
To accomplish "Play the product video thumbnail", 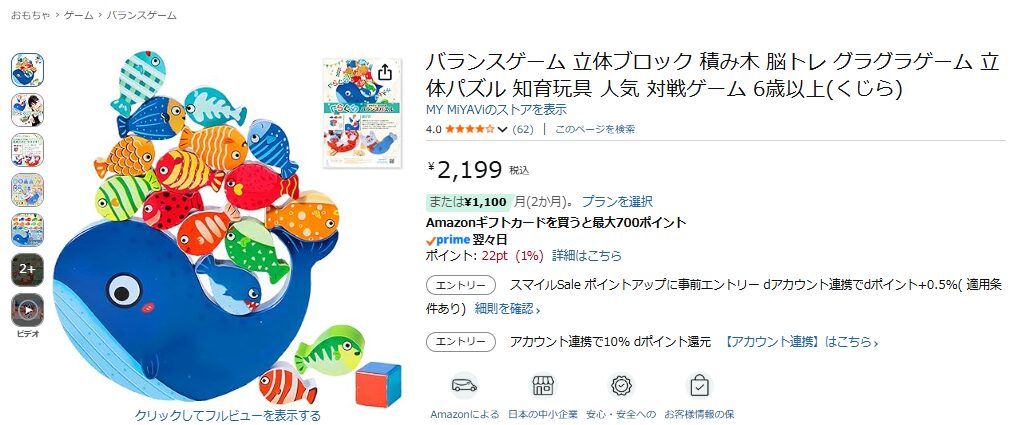I will 28,310.
